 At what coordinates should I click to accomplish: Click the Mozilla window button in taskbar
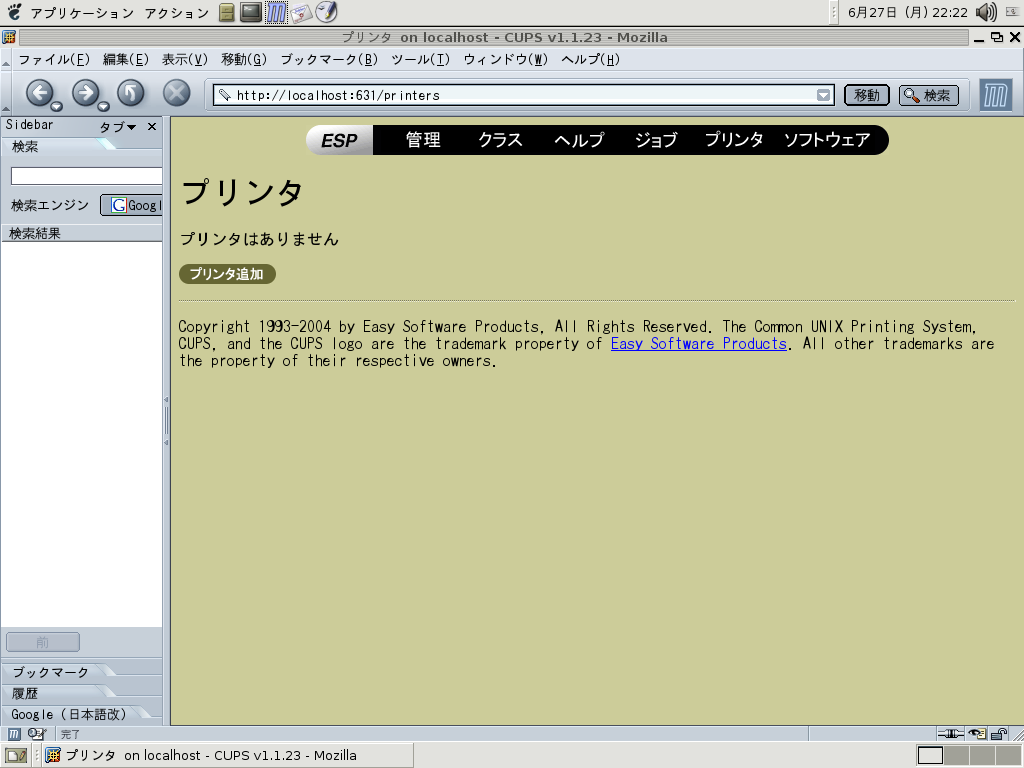(x=228, y=756)
